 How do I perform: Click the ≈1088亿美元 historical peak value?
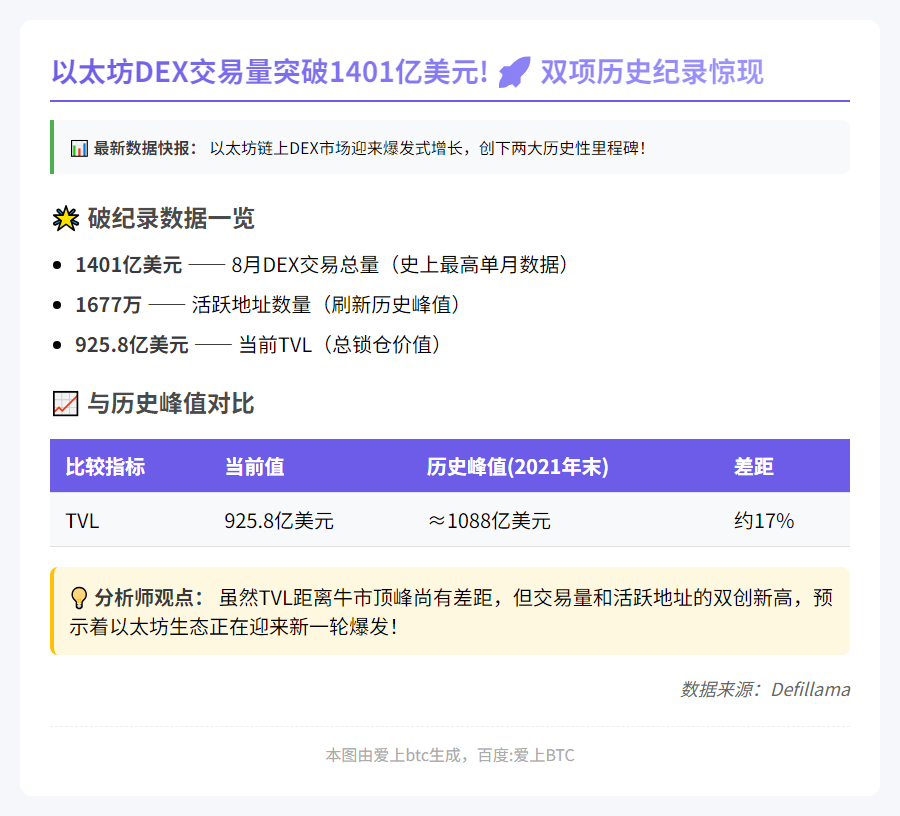(x=491, y=520)
